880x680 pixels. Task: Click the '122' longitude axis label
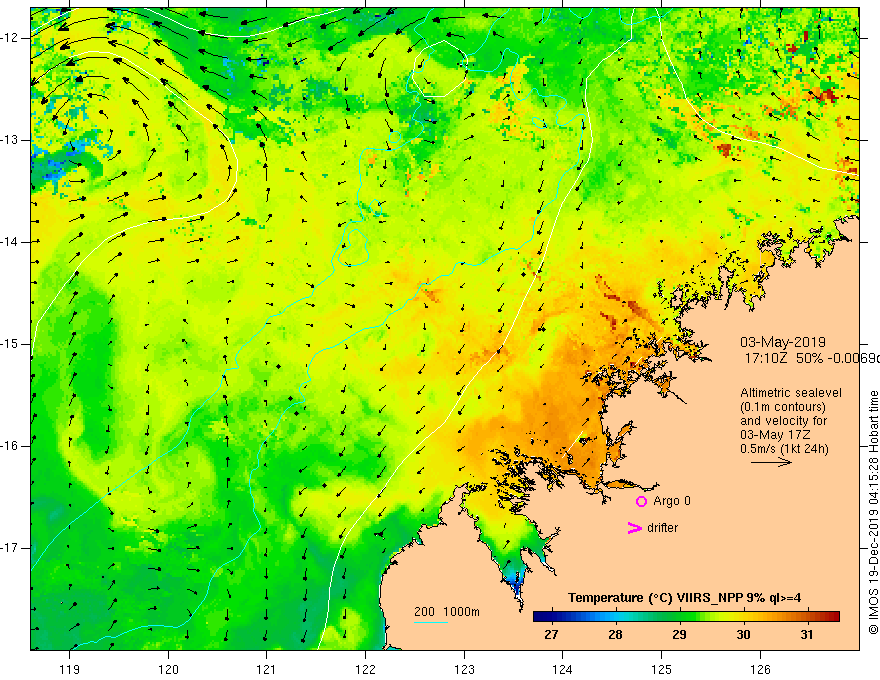[365, 669]
